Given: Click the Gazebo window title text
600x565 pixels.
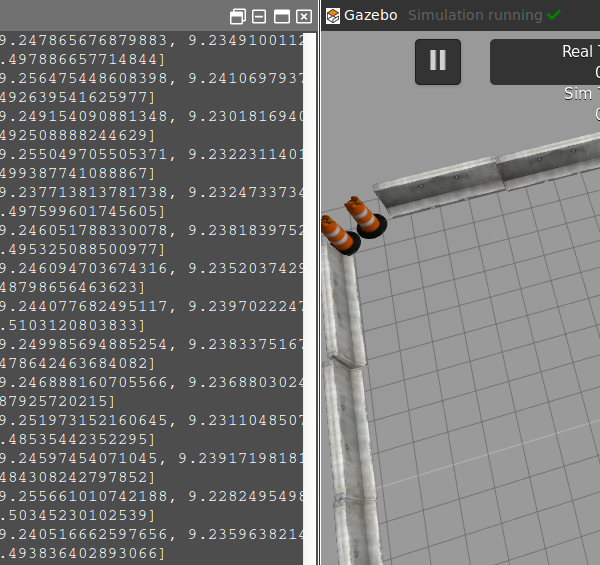Looking at the screenshot, I should 372,15.
